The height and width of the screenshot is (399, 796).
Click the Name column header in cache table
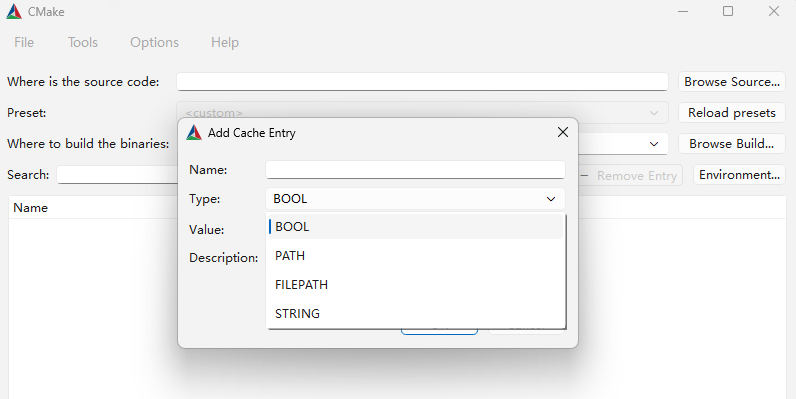click(30, 208)
